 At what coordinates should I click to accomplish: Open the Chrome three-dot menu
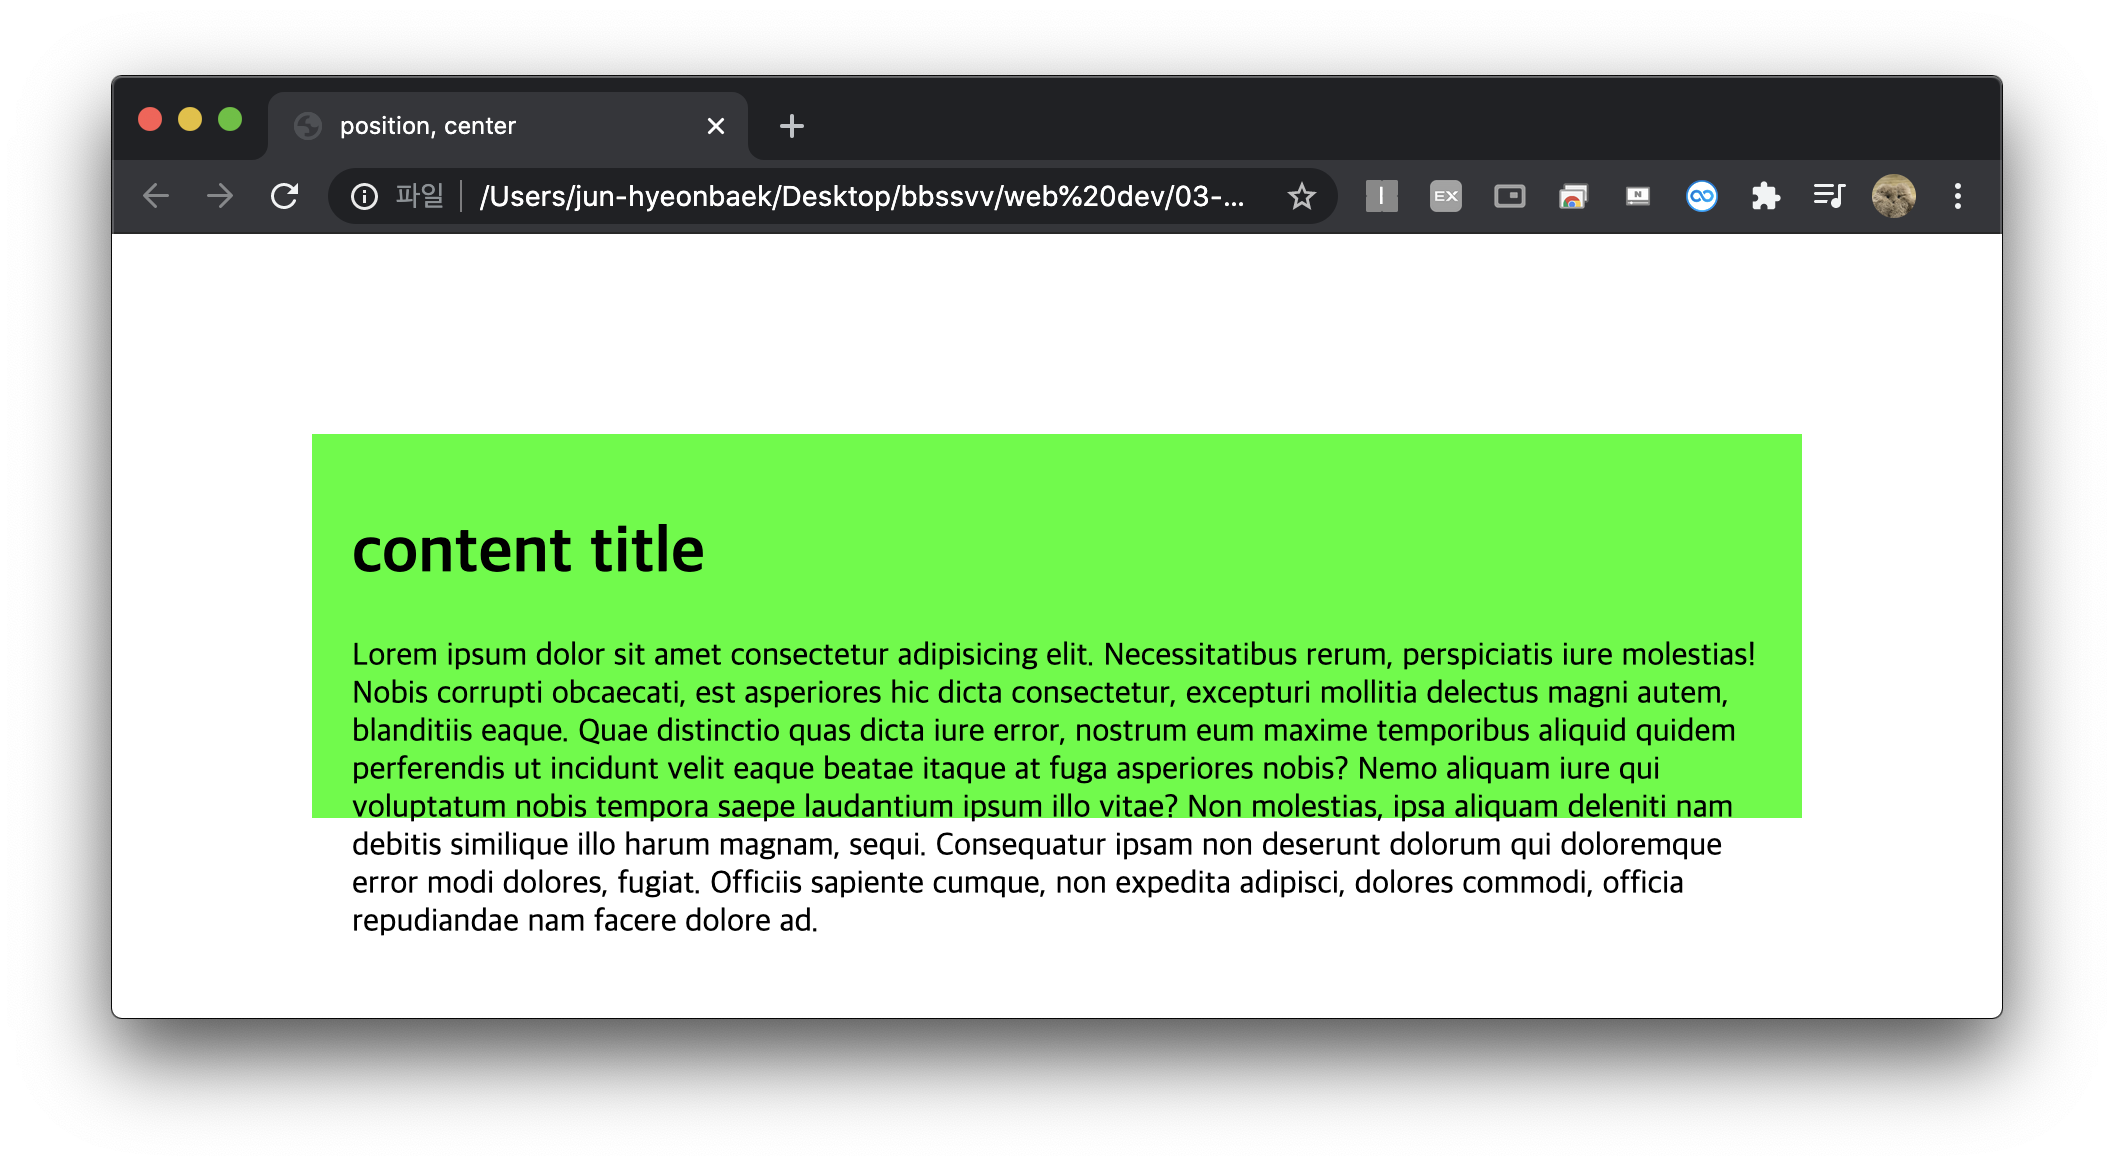tap(1957, 196)
